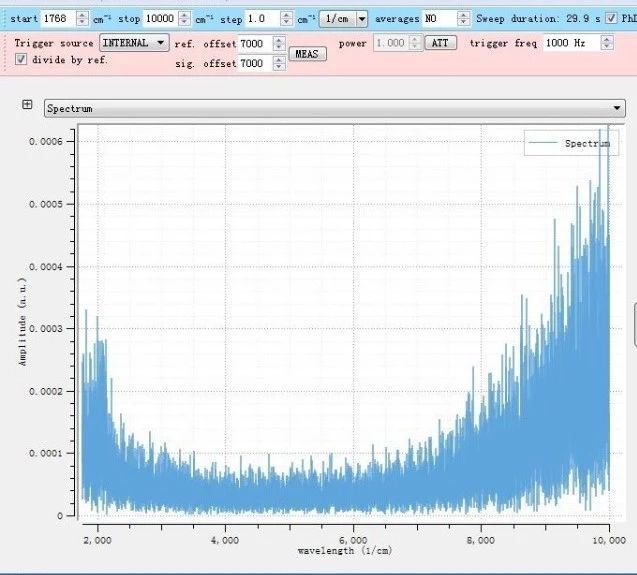
Task: Click the plus icon left of Spectrum dropdown
Action: 27,105
